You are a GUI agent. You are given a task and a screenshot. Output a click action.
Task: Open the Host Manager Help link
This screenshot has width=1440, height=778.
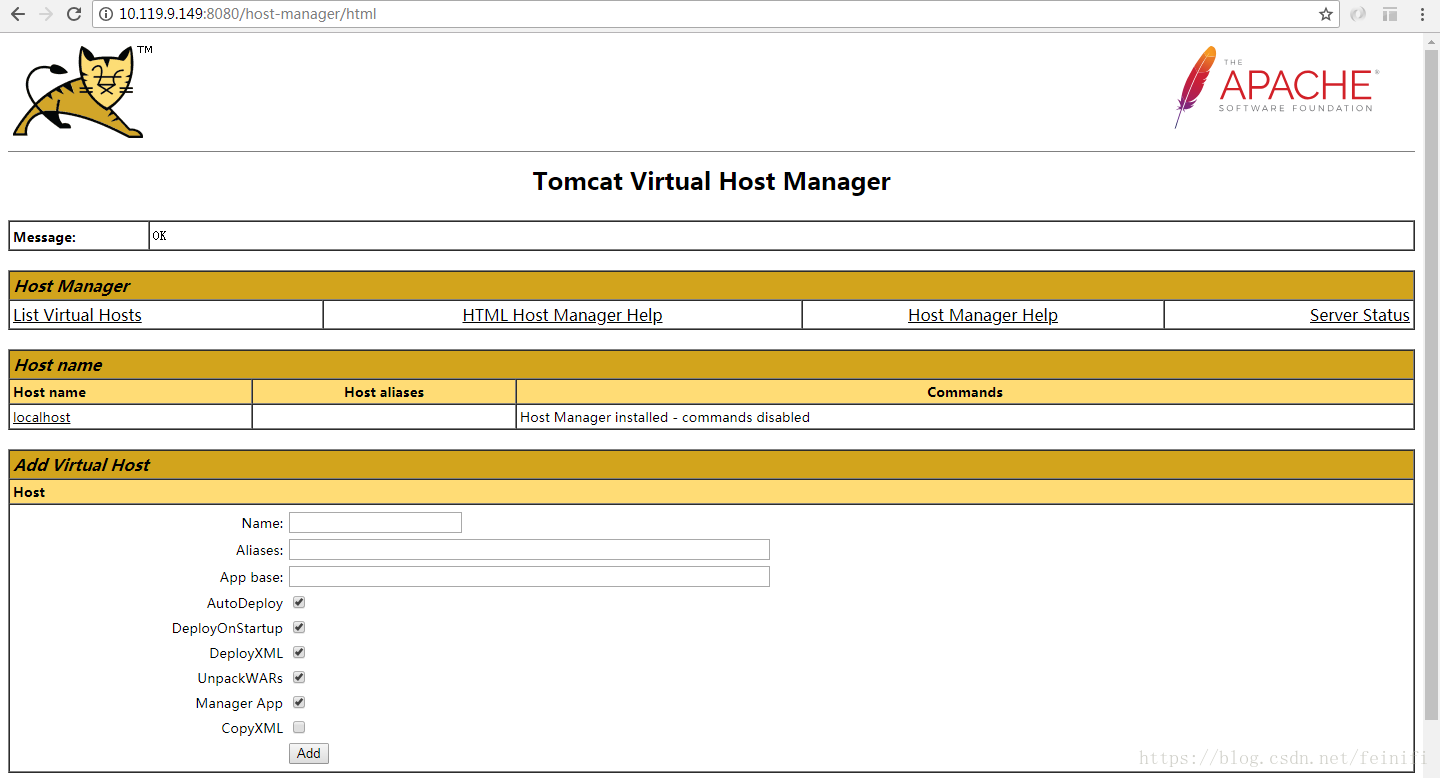coord(983,315)
